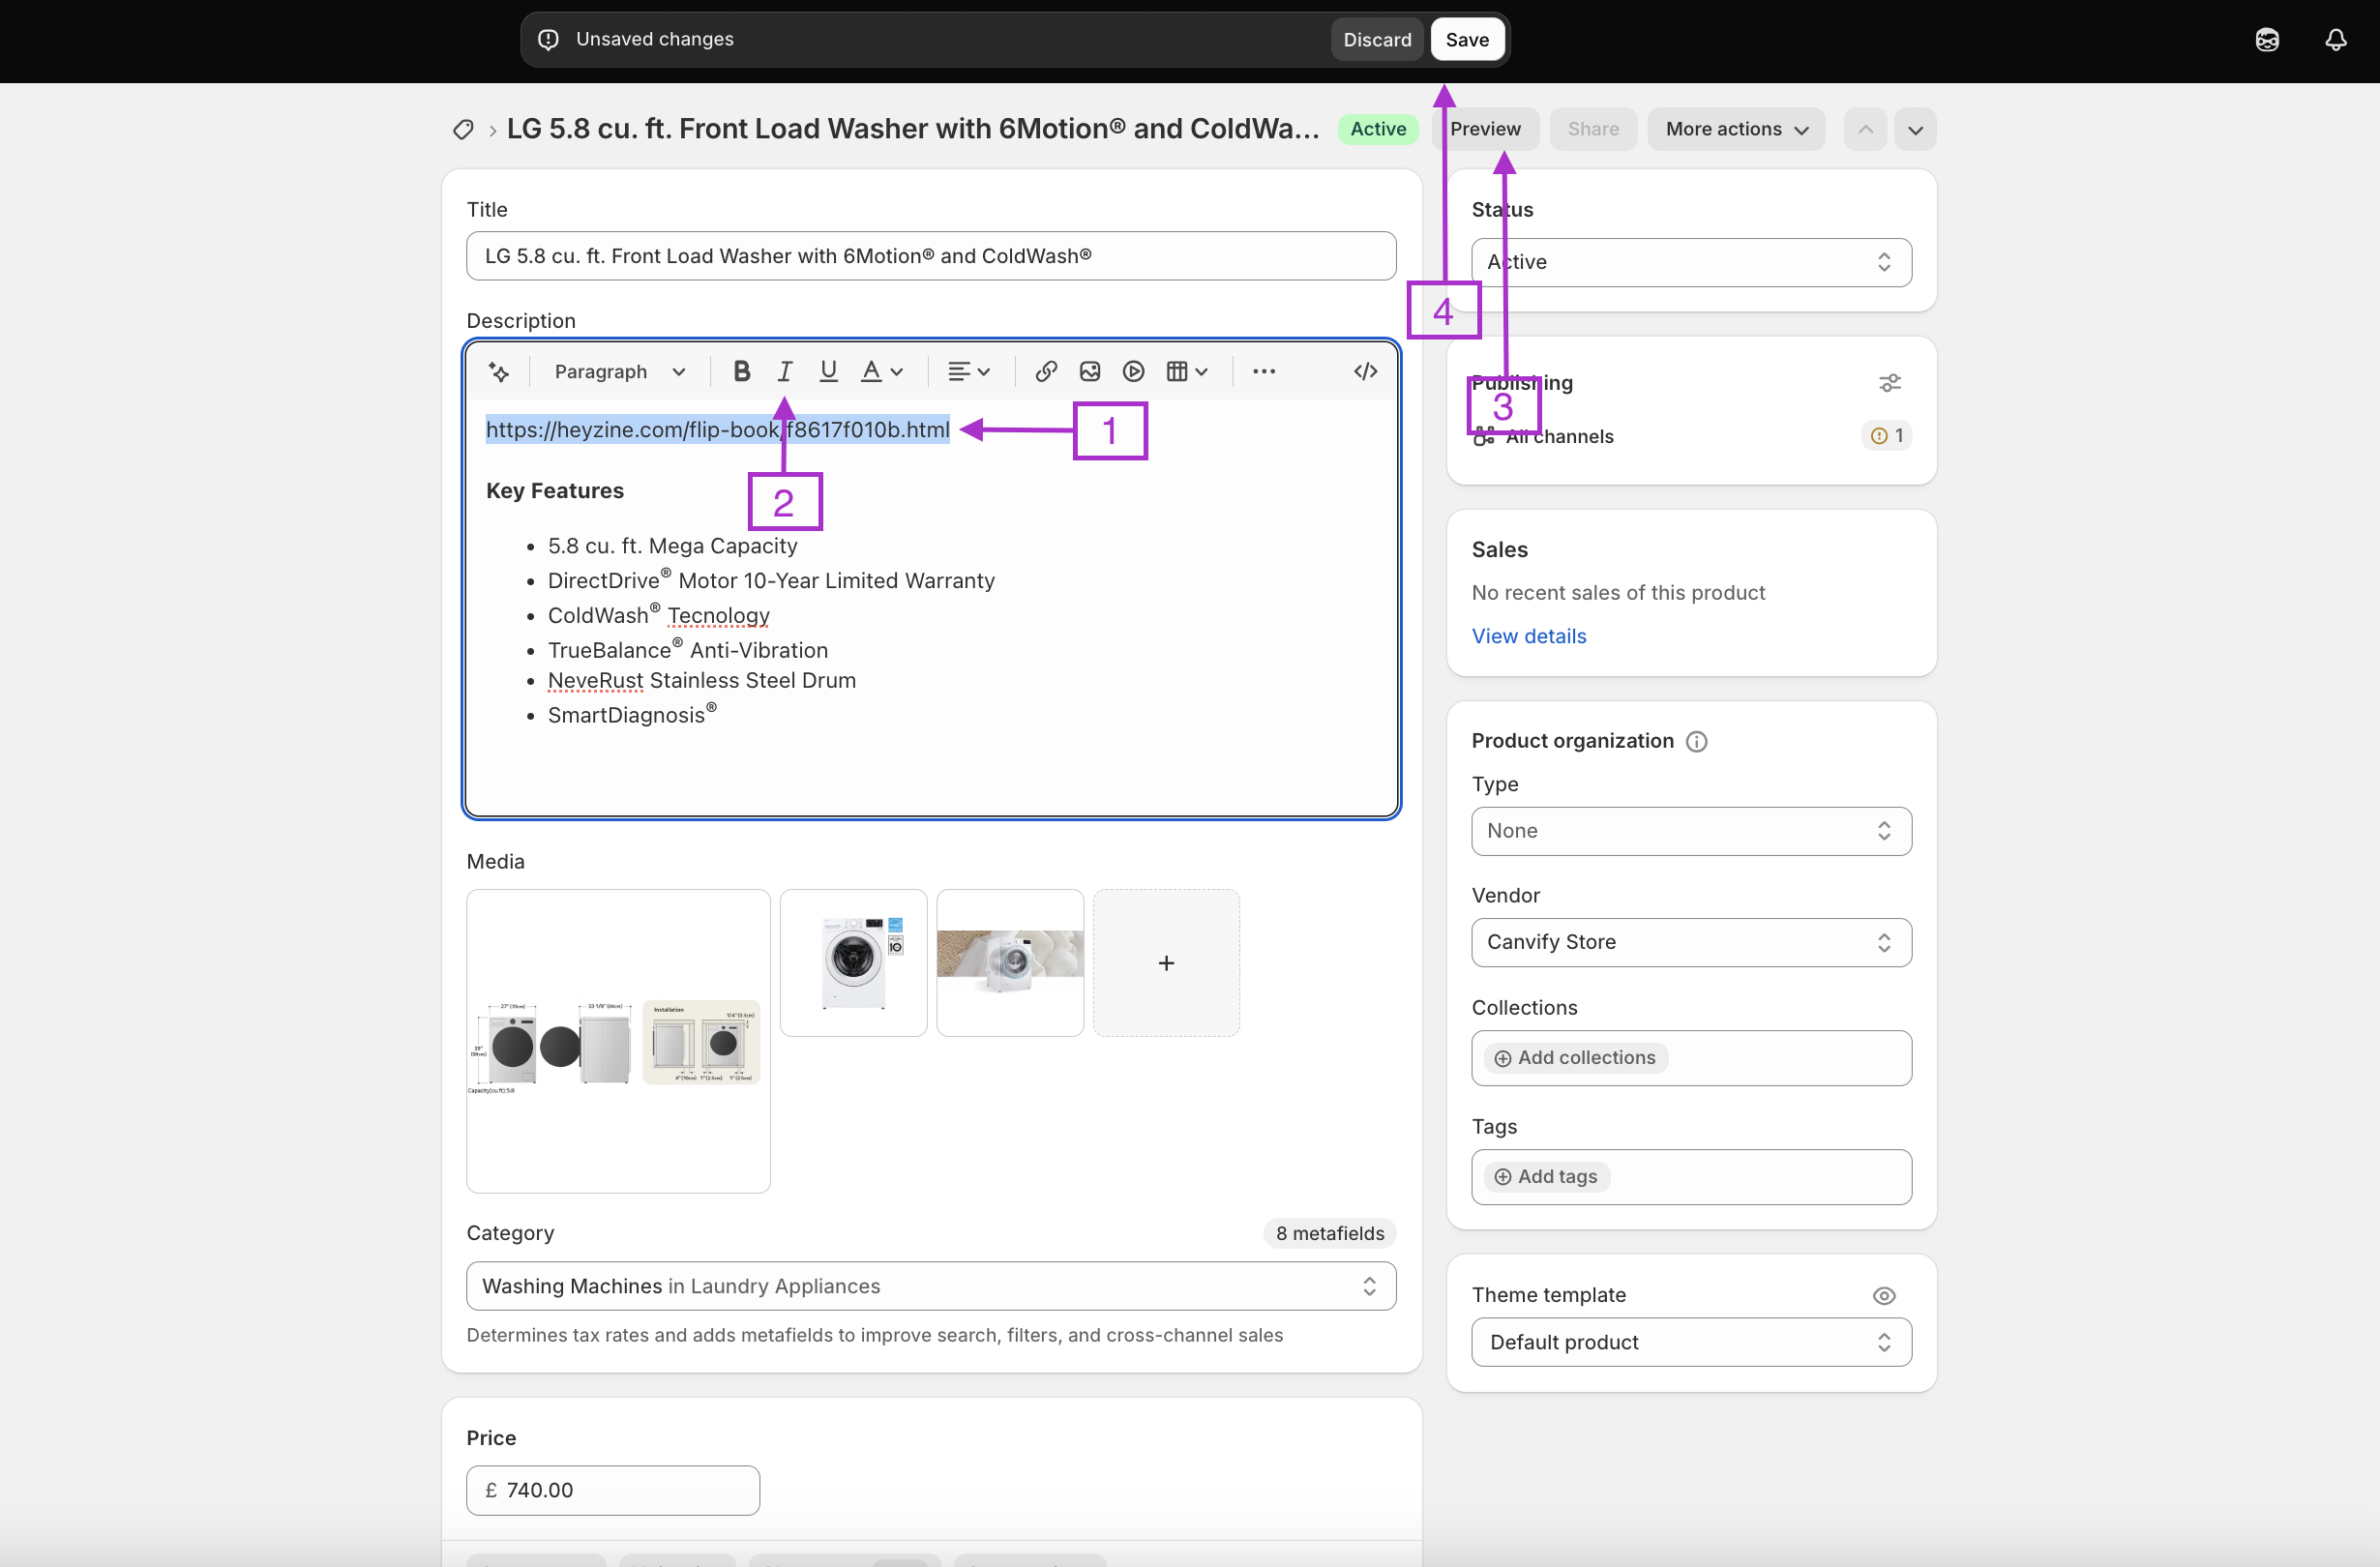The height and width of the screenshot is (1567, 2380).
Task: Click '5.8 cu. ft. Mega Capacity' bullet
Action: coord(672,546)
